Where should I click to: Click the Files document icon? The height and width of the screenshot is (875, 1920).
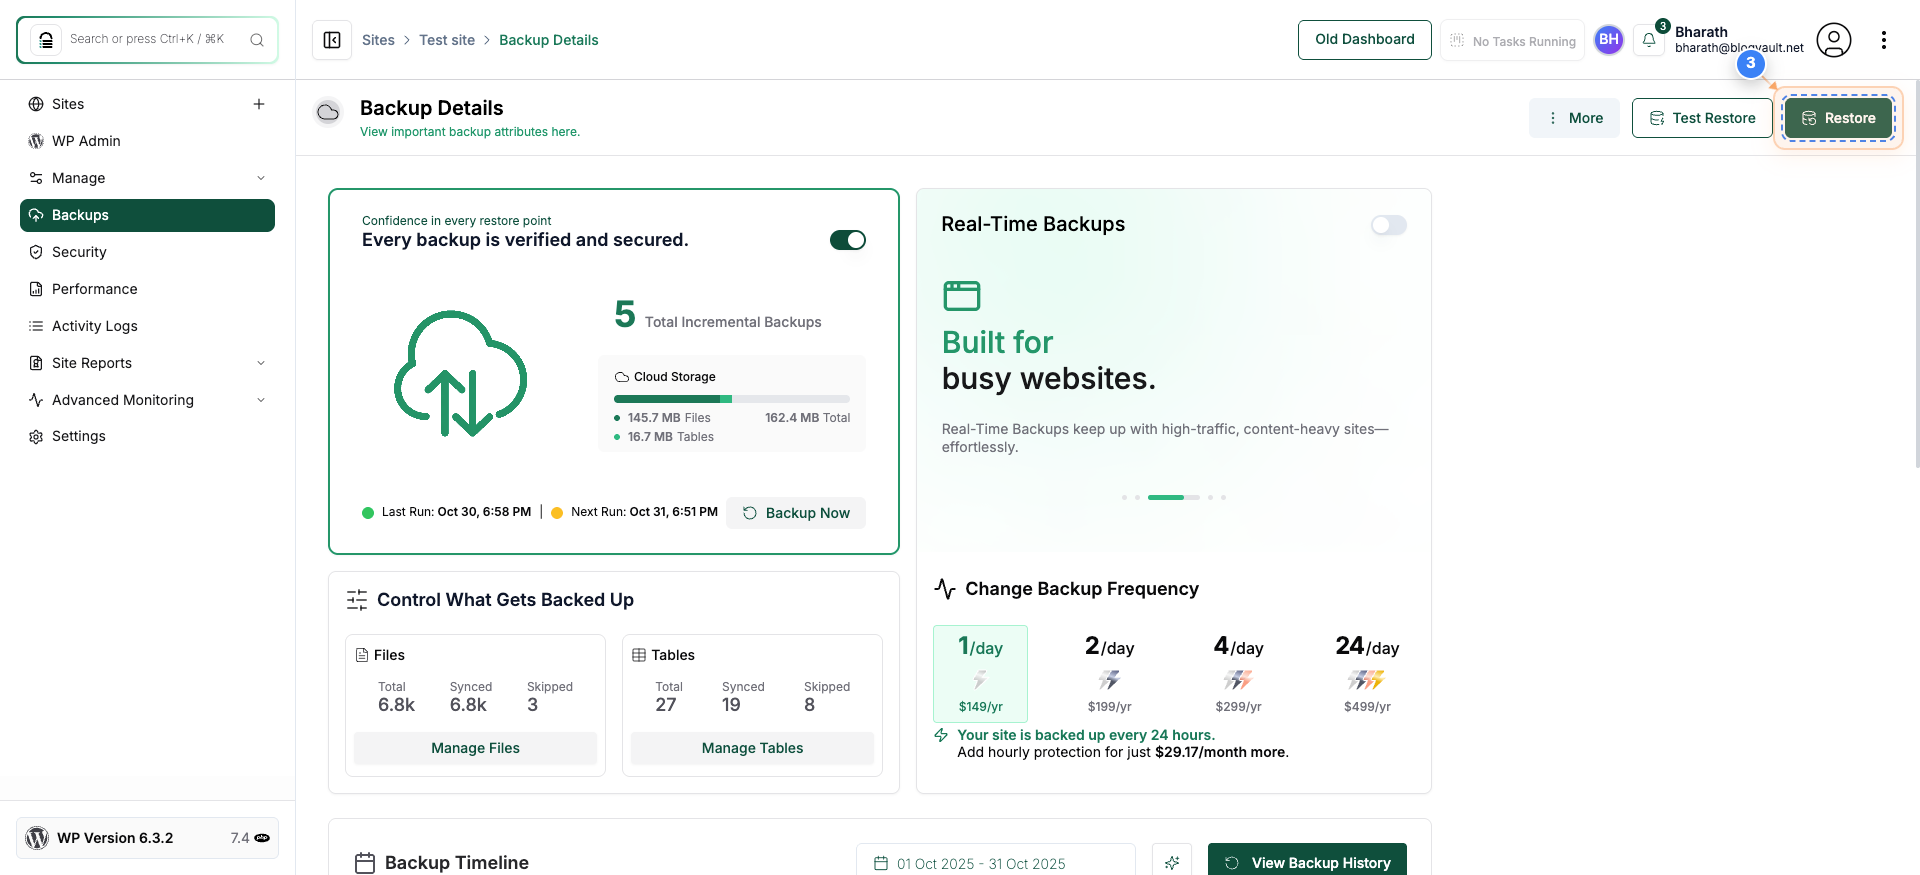click(x=362, y=655)
